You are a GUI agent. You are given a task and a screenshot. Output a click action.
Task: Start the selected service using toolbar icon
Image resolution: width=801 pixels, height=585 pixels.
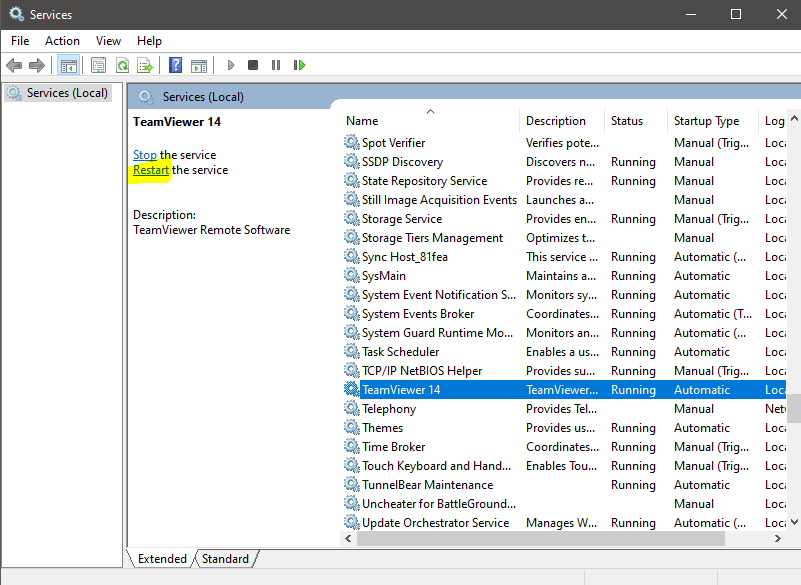(230, 64)
